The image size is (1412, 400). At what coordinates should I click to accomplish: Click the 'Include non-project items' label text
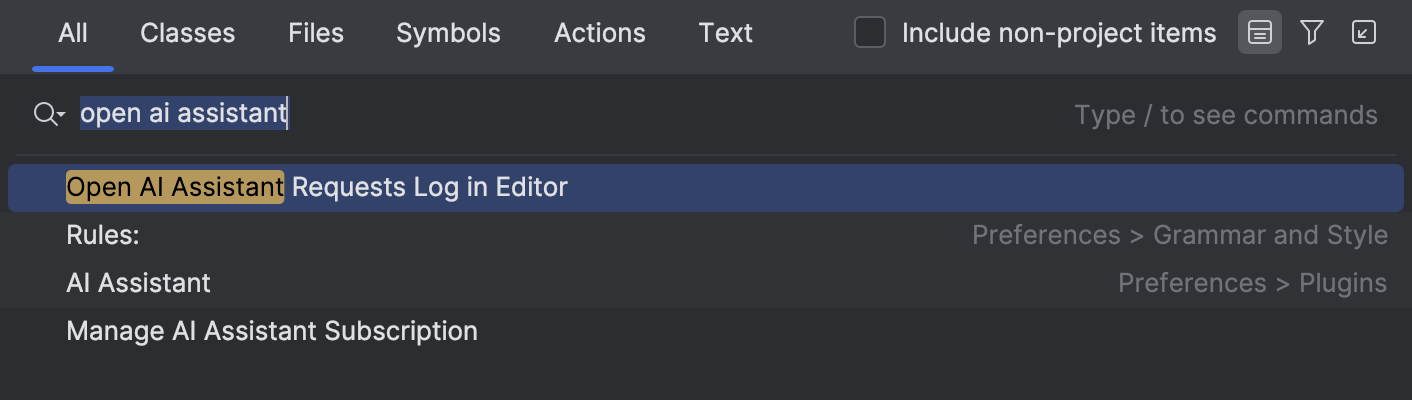click(1059, 33)
